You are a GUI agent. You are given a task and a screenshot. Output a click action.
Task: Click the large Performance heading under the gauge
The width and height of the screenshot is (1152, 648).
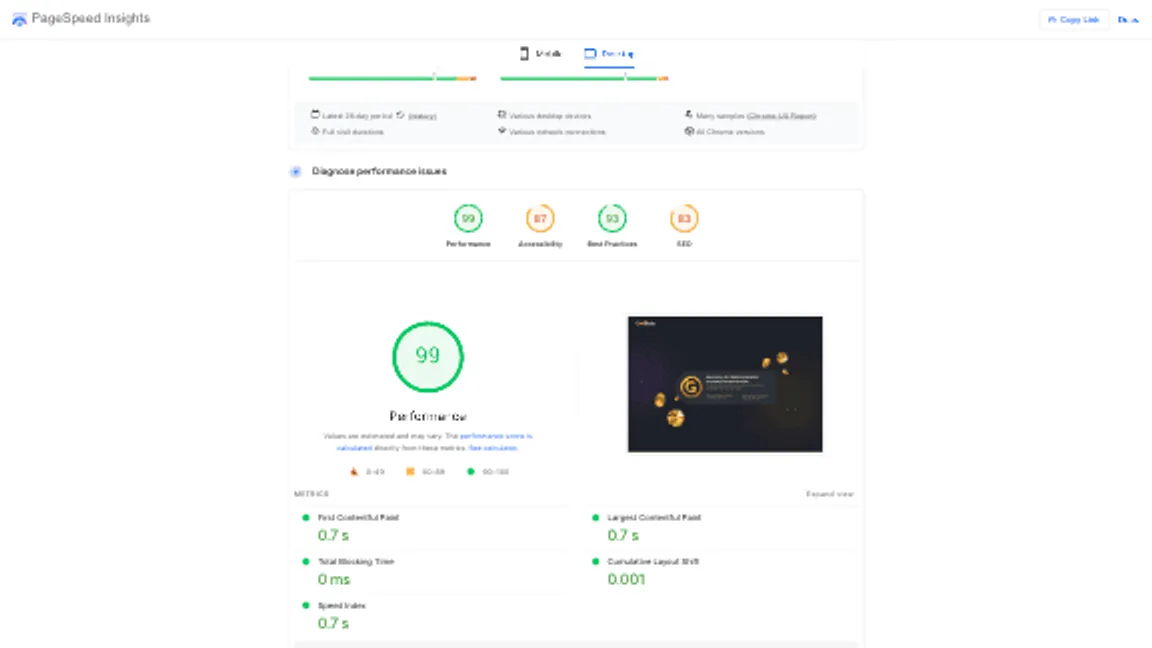(428, 417)
